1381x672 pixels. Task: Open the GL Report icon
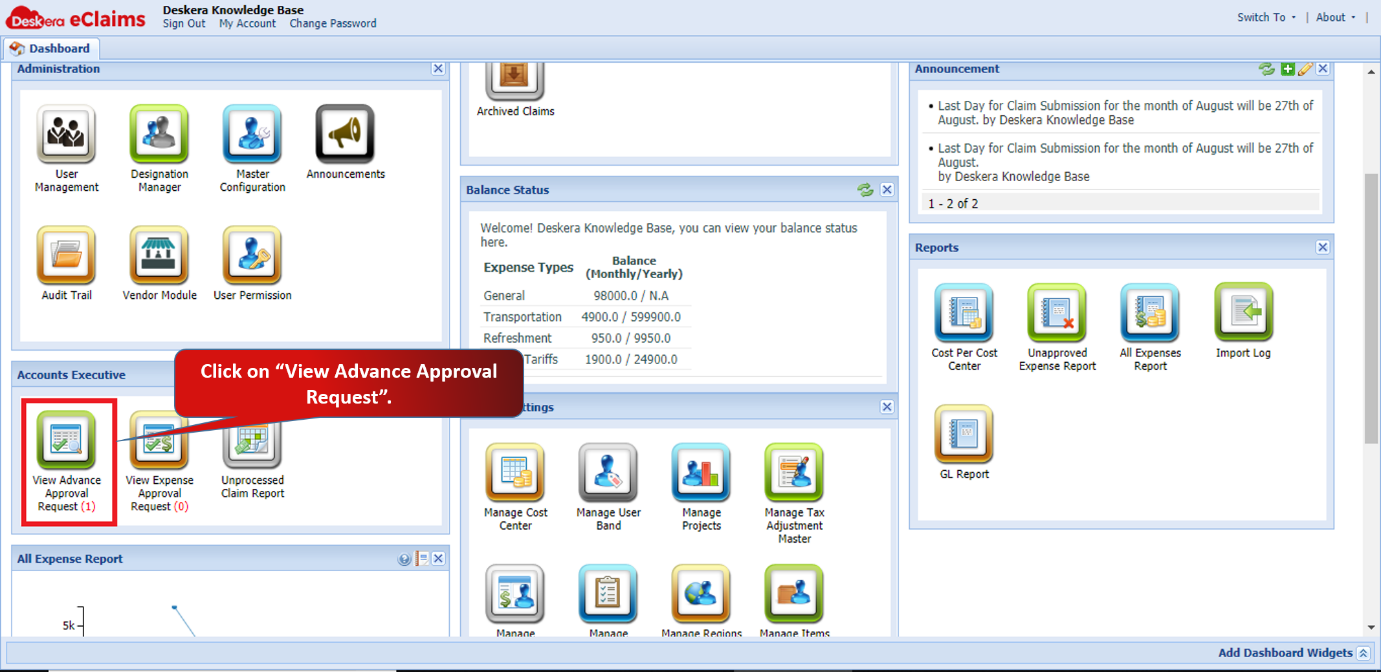tap(964, 434)
